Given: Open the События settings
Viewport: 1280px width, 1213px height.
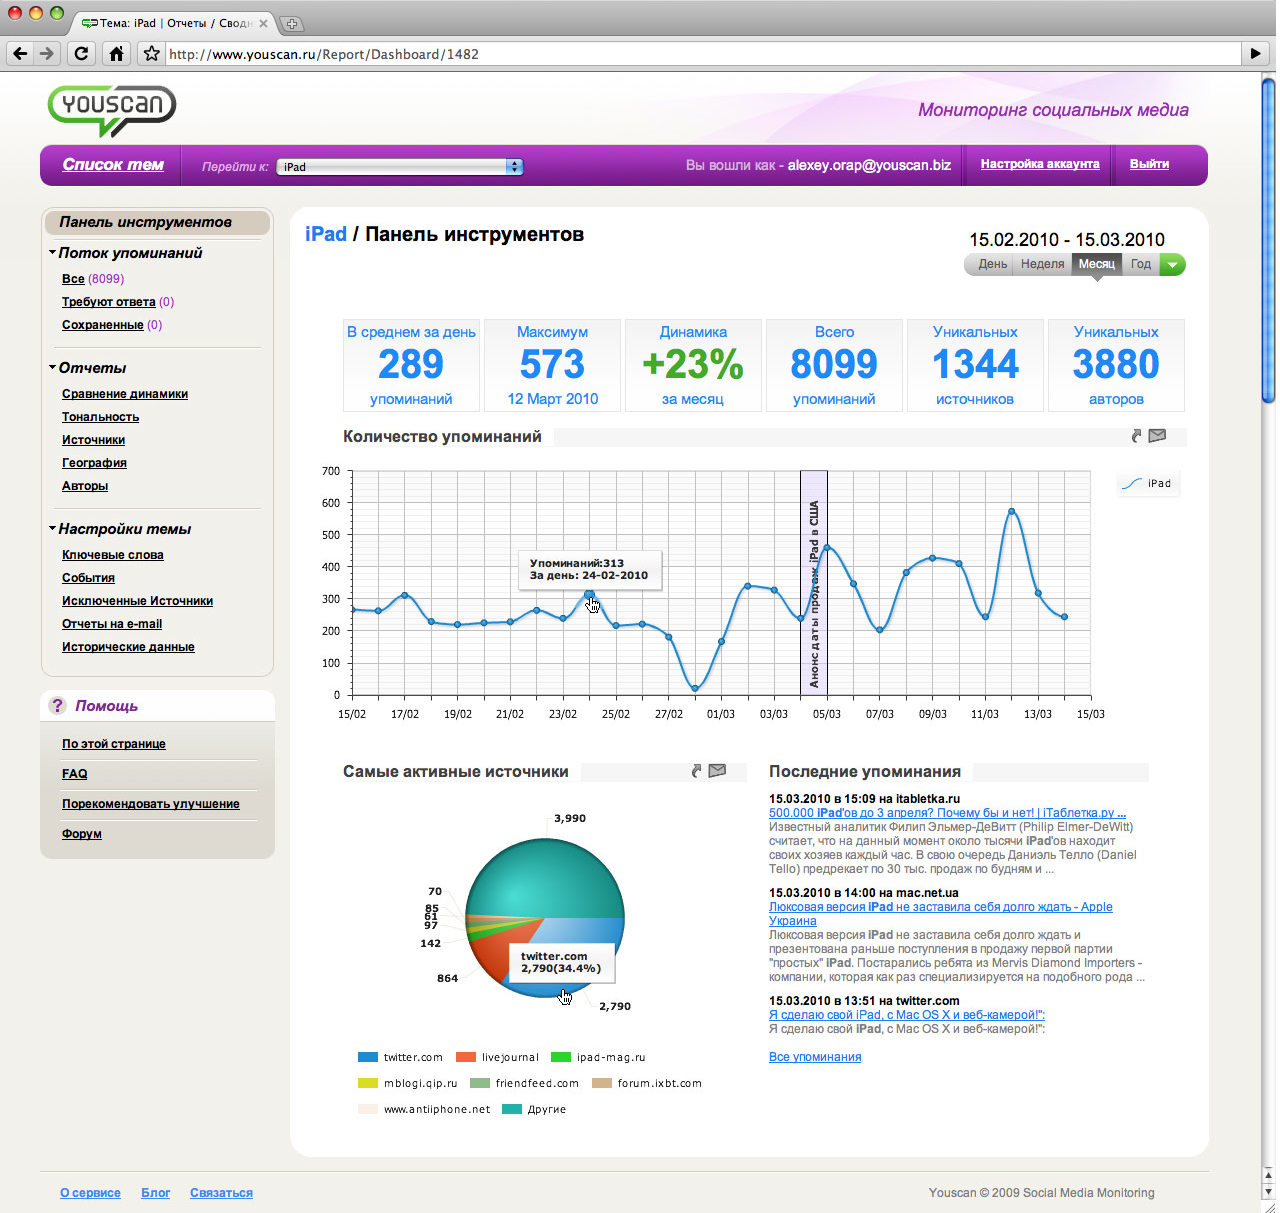Looking at the screenshot, I should 88,578.
